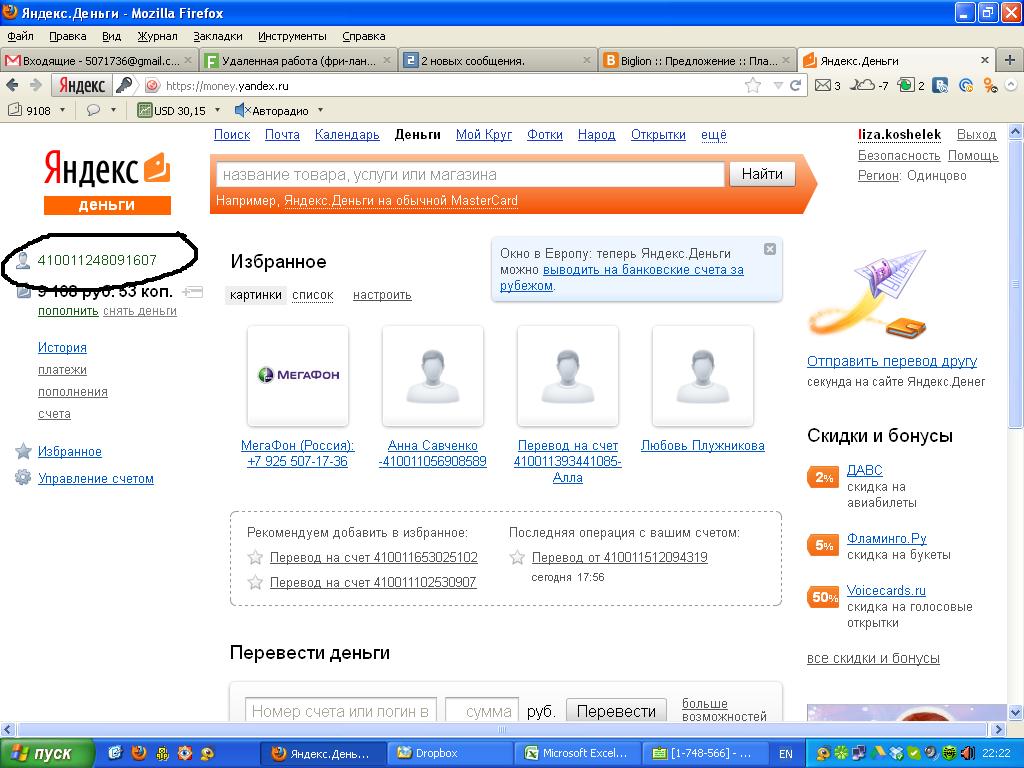The width and height of the screenshot is (1024, 768).
Task: Open the Журнал menu
Action: tap(157, 36)
